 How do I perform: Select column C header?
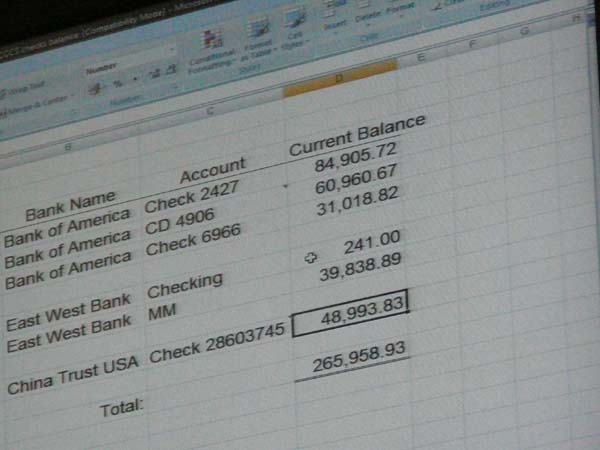pyautogui.click(x=210, y=111)
